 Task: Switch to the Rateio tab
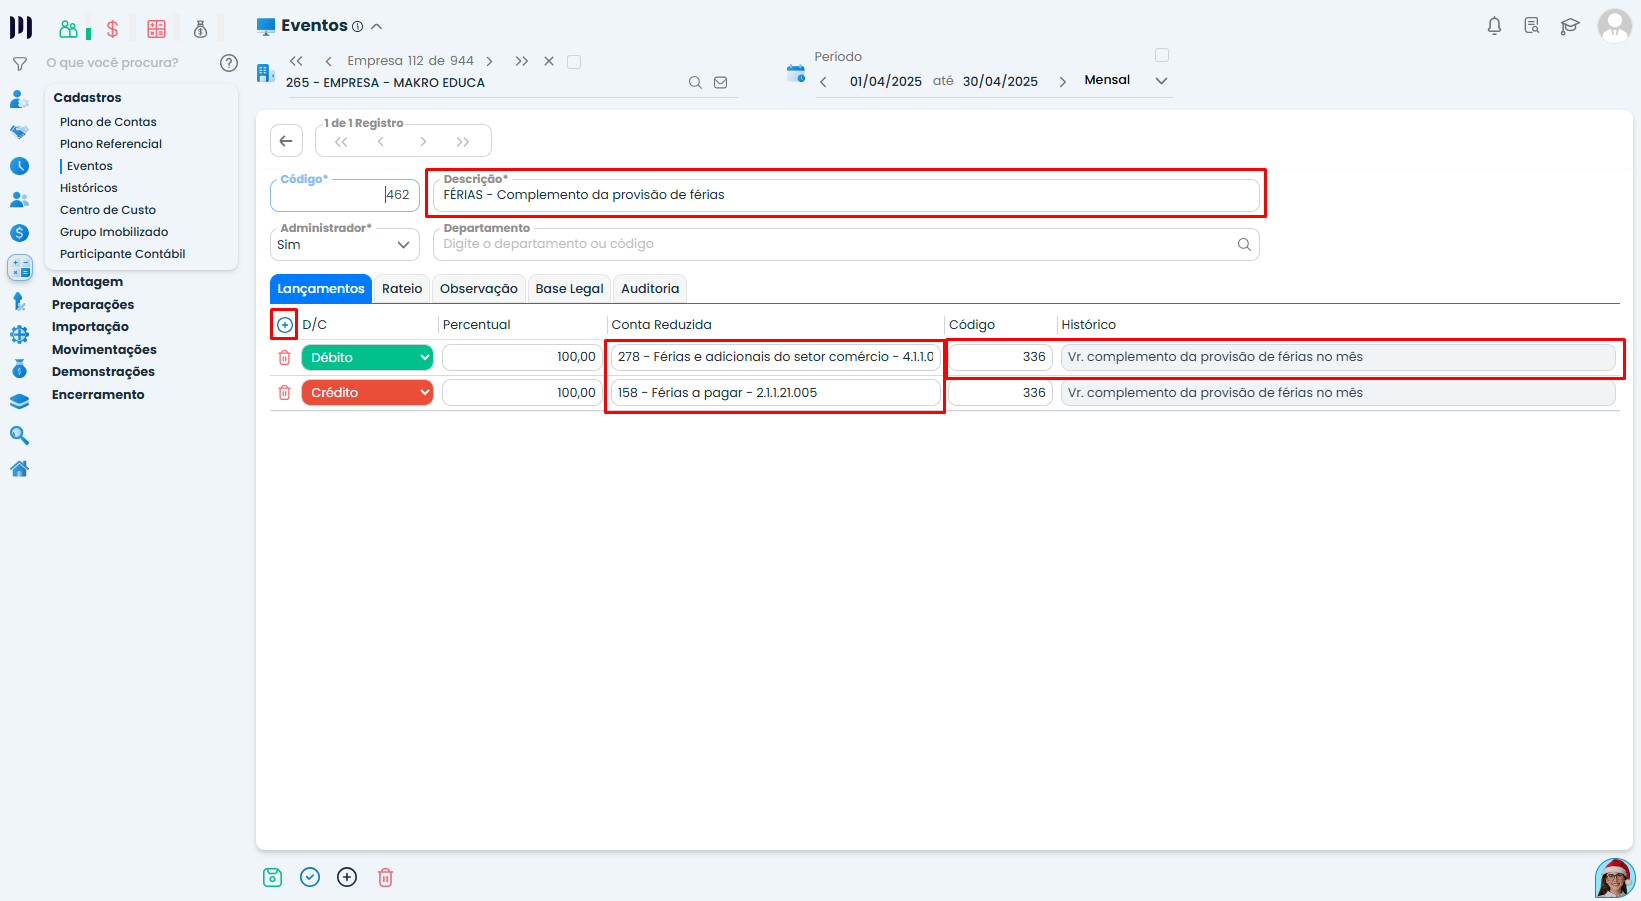point(402,289)
